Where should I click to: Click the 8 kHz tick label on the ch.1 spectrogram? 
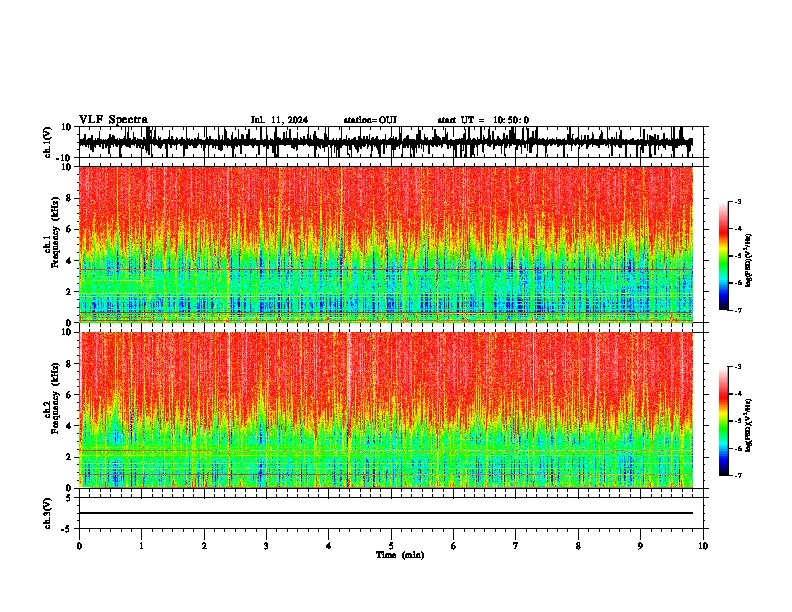click(69, 198)
